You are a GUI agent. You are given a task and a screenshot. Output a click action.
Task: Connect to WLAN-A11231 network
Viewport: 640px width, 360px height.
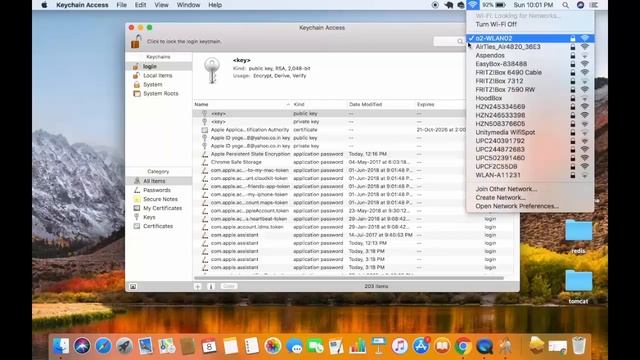[530, 175]
